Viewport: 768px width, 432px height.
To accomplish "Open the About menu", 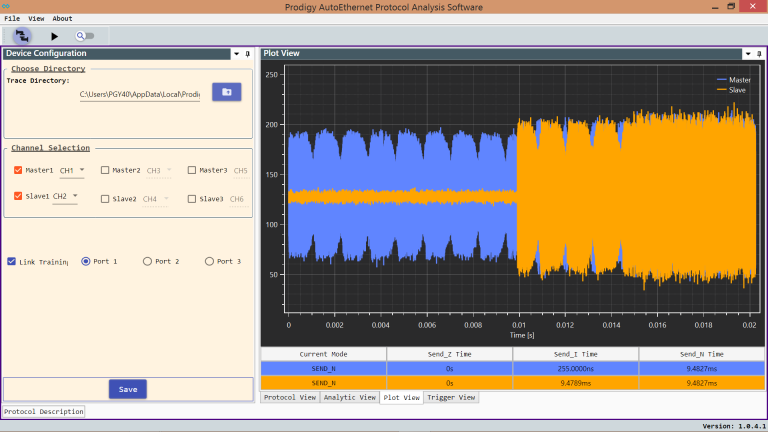I will point(62,19).
